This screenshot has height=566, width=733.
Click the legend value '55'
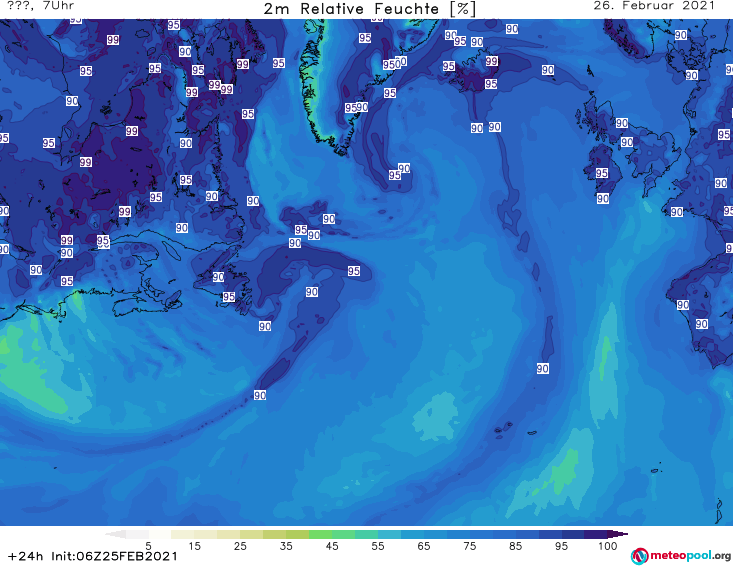click(x=378, y=546)
